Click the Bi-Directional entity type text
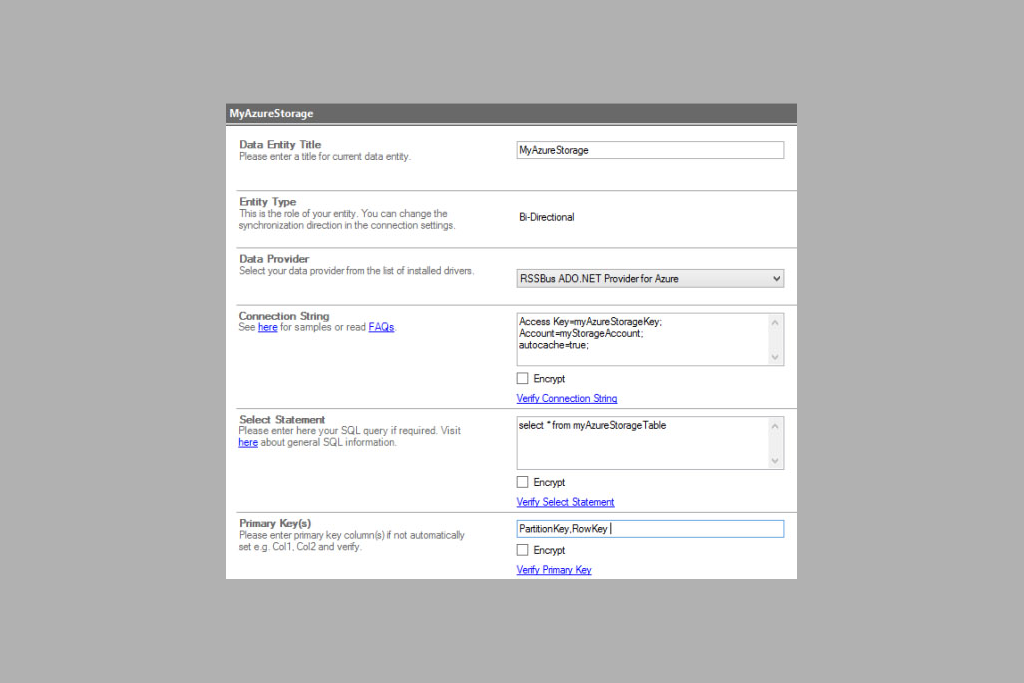Image resolution: width=1024 pixels, height=683 pixels. click(x=546, y=217)
